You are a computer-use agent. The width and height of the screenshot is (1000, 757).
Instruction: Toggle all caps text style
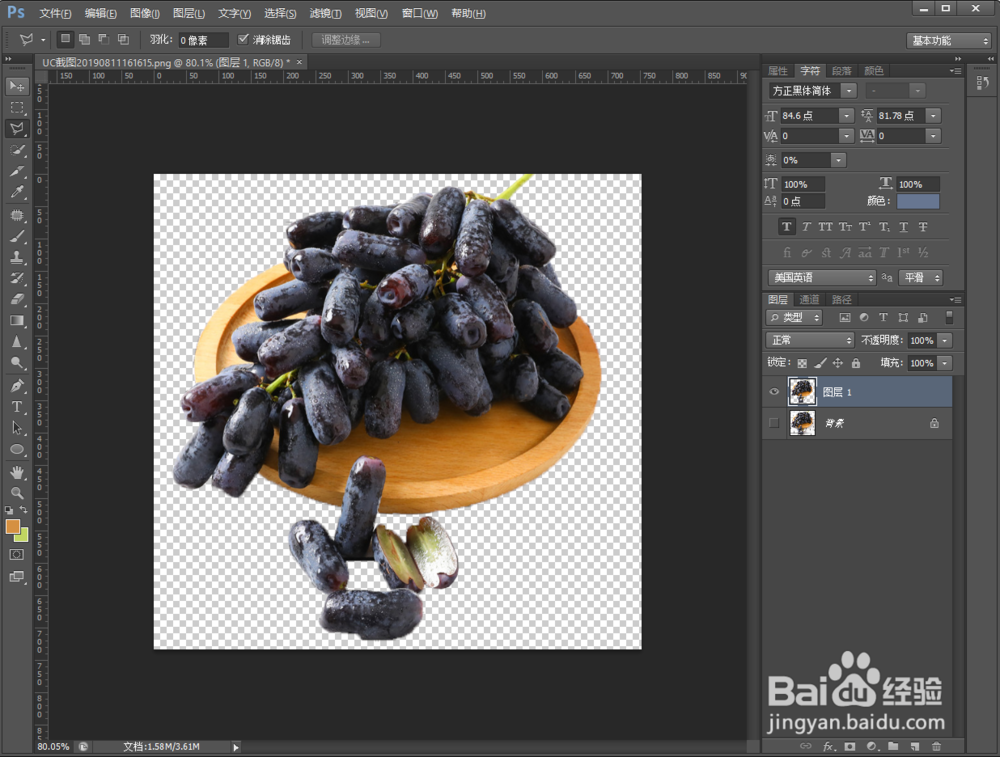pyautogui.click(x=825, y=226)
